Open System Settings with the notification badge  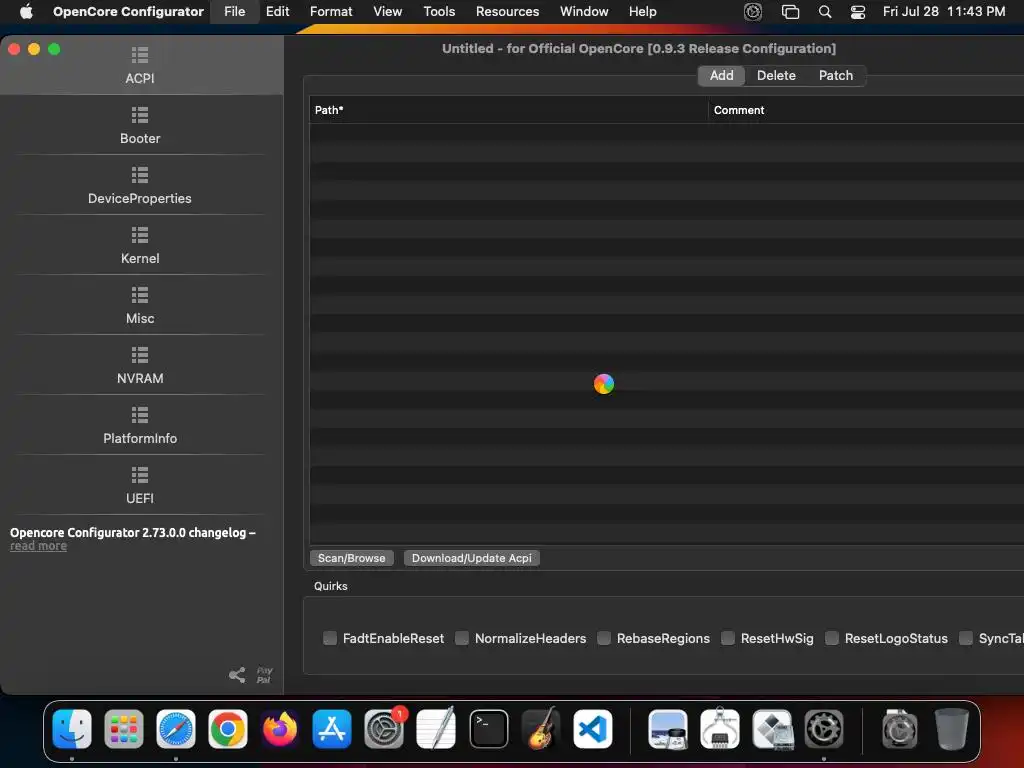click(384, 729)
